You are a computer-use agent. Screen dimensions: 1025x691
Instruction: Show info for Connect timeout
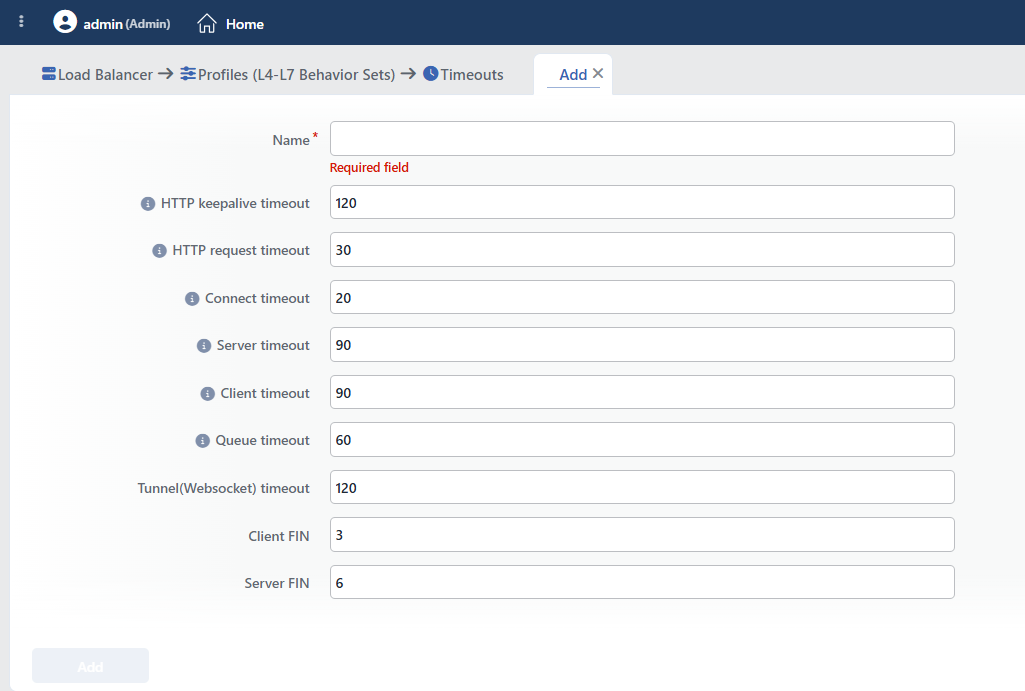tap(192, 299)
